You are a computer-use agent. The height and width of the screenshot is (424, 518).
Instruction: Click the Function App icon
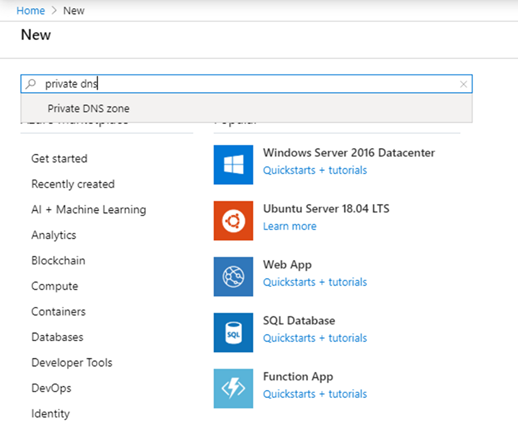coord(233,389)
